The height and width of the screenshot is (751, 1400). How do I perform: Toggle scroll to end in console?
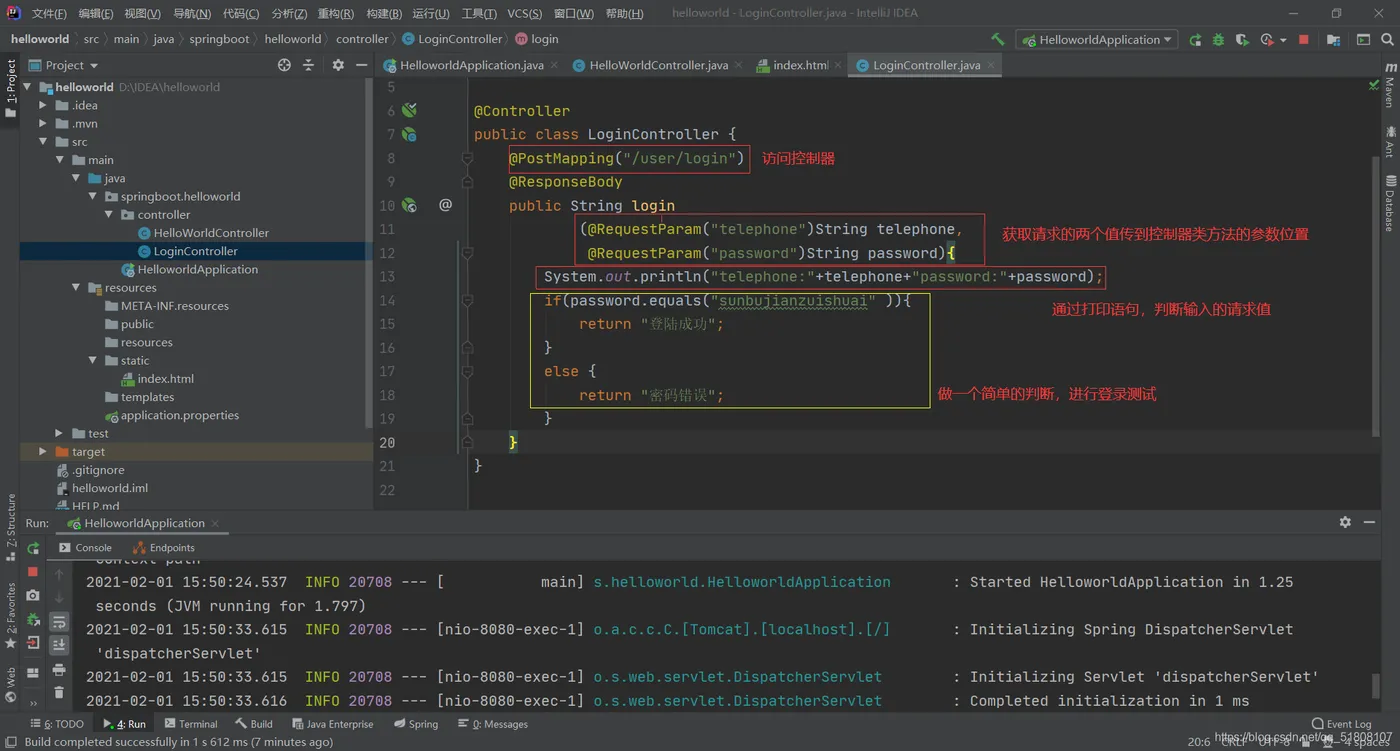pos(59,645)
